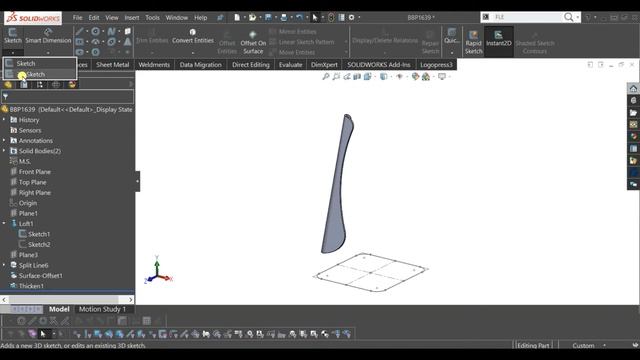Image resolution: width=640 pixels, height=360 pixels.
Task: Select the Smart Dimension tool
Action: (x=48, y=36)
